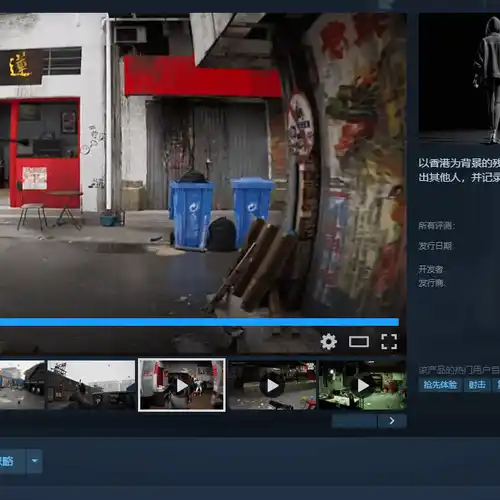Screen dimensions: 500x500
Task: Open the second rooftop screenshot thumbnail
Action: coord(91,385)
